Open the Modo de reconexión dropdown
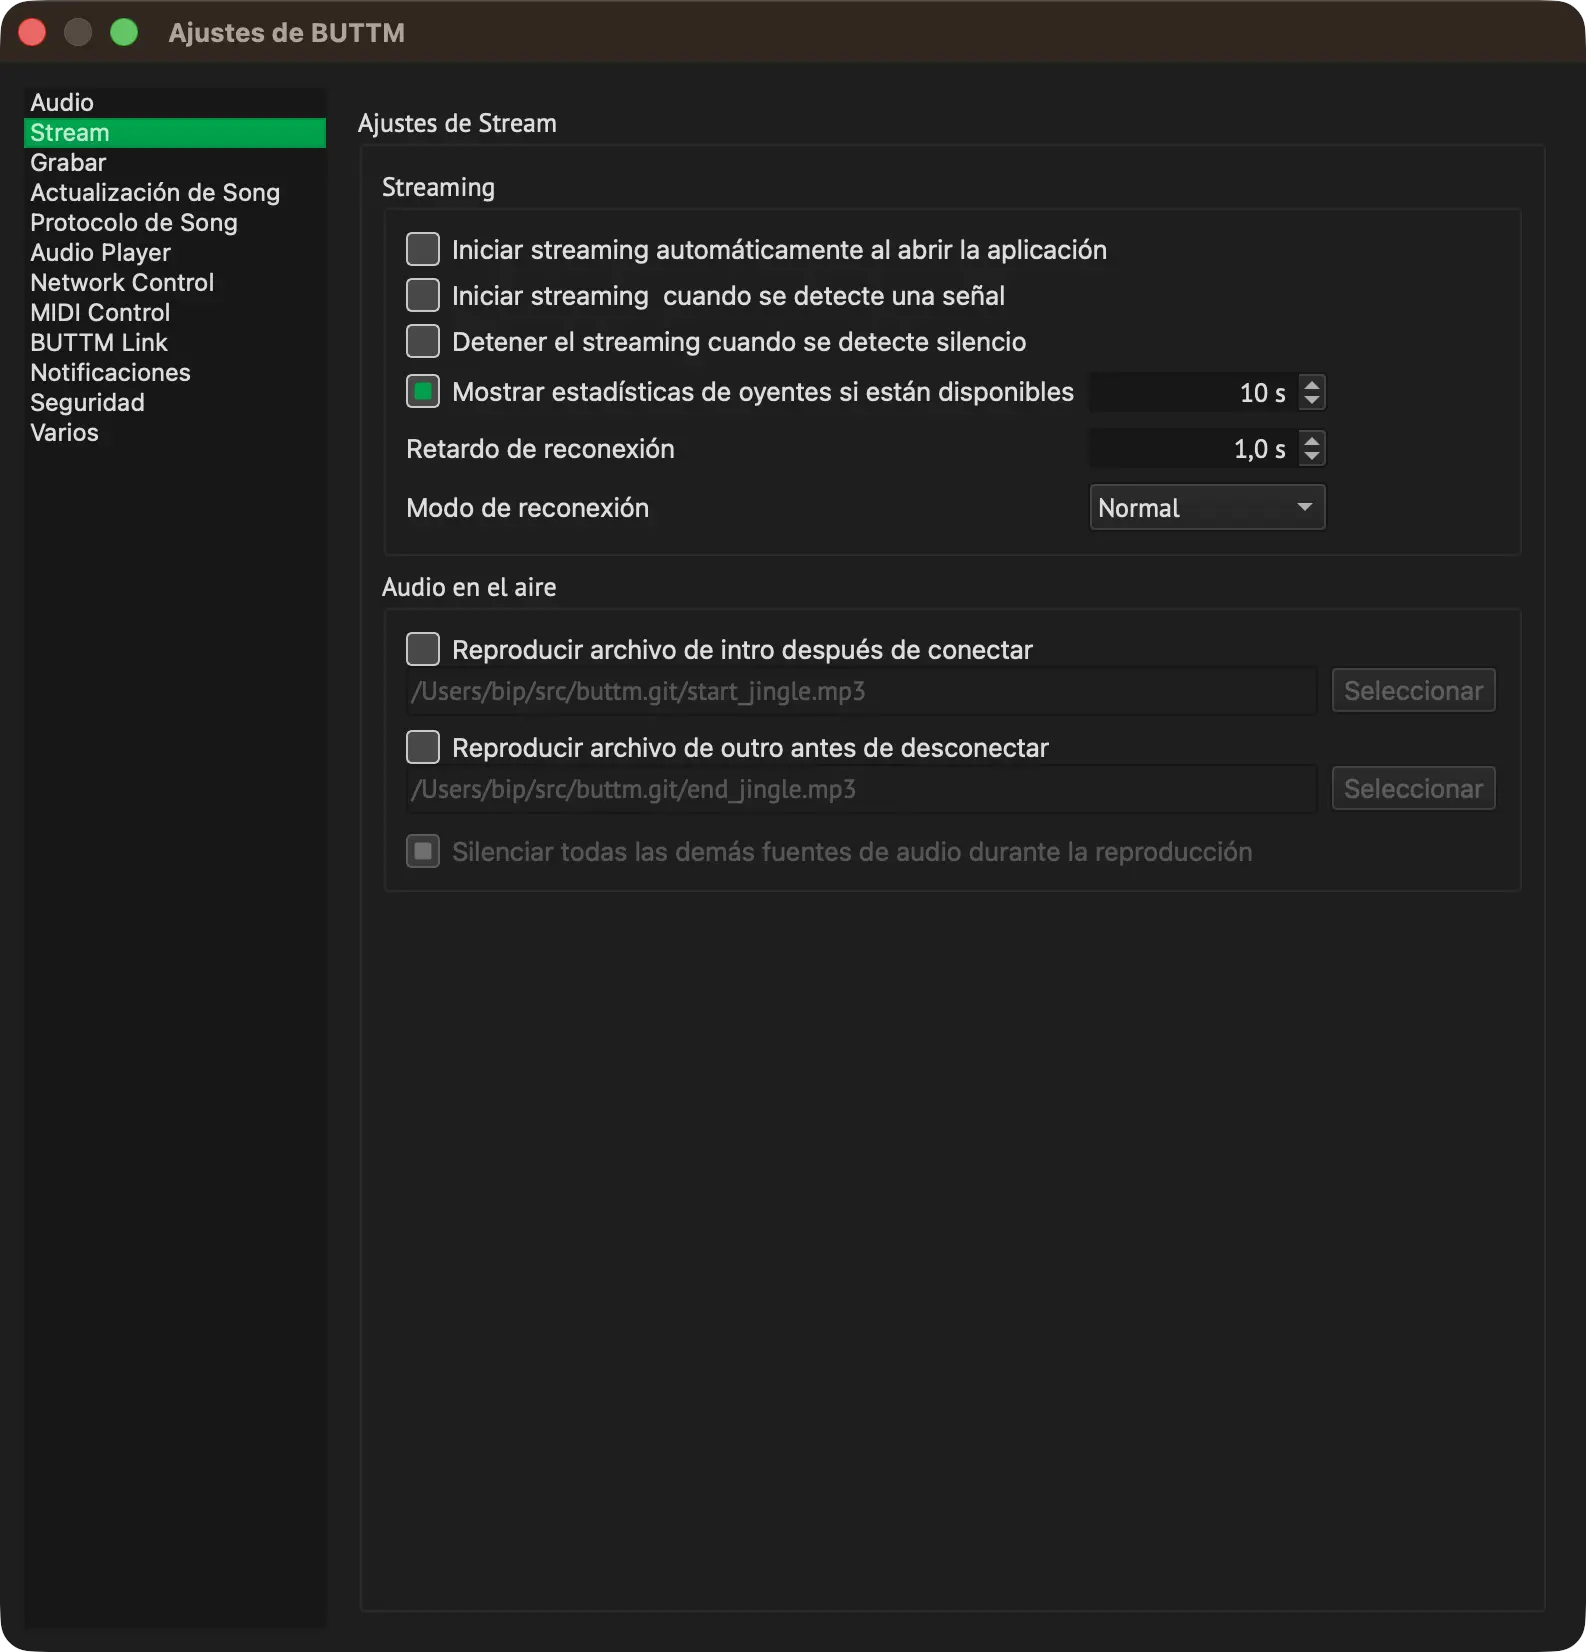 tap(1207, 507)
